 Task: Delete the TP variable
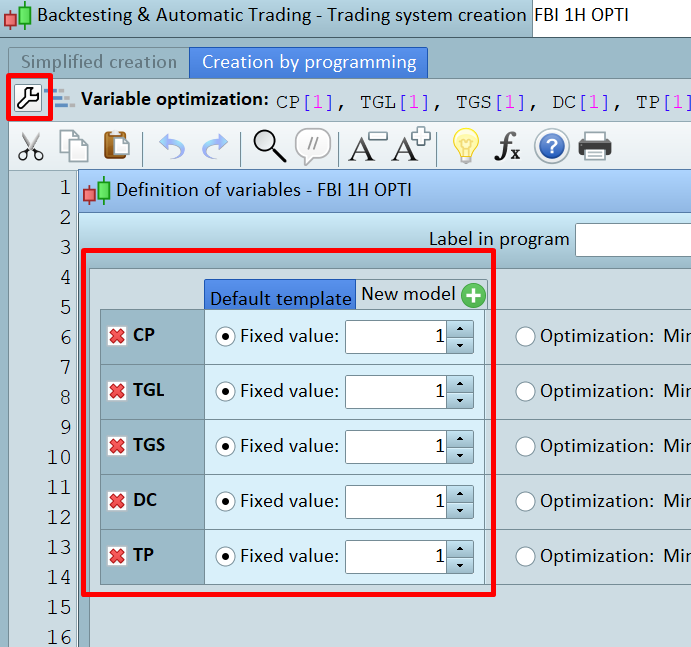point(117,556)
